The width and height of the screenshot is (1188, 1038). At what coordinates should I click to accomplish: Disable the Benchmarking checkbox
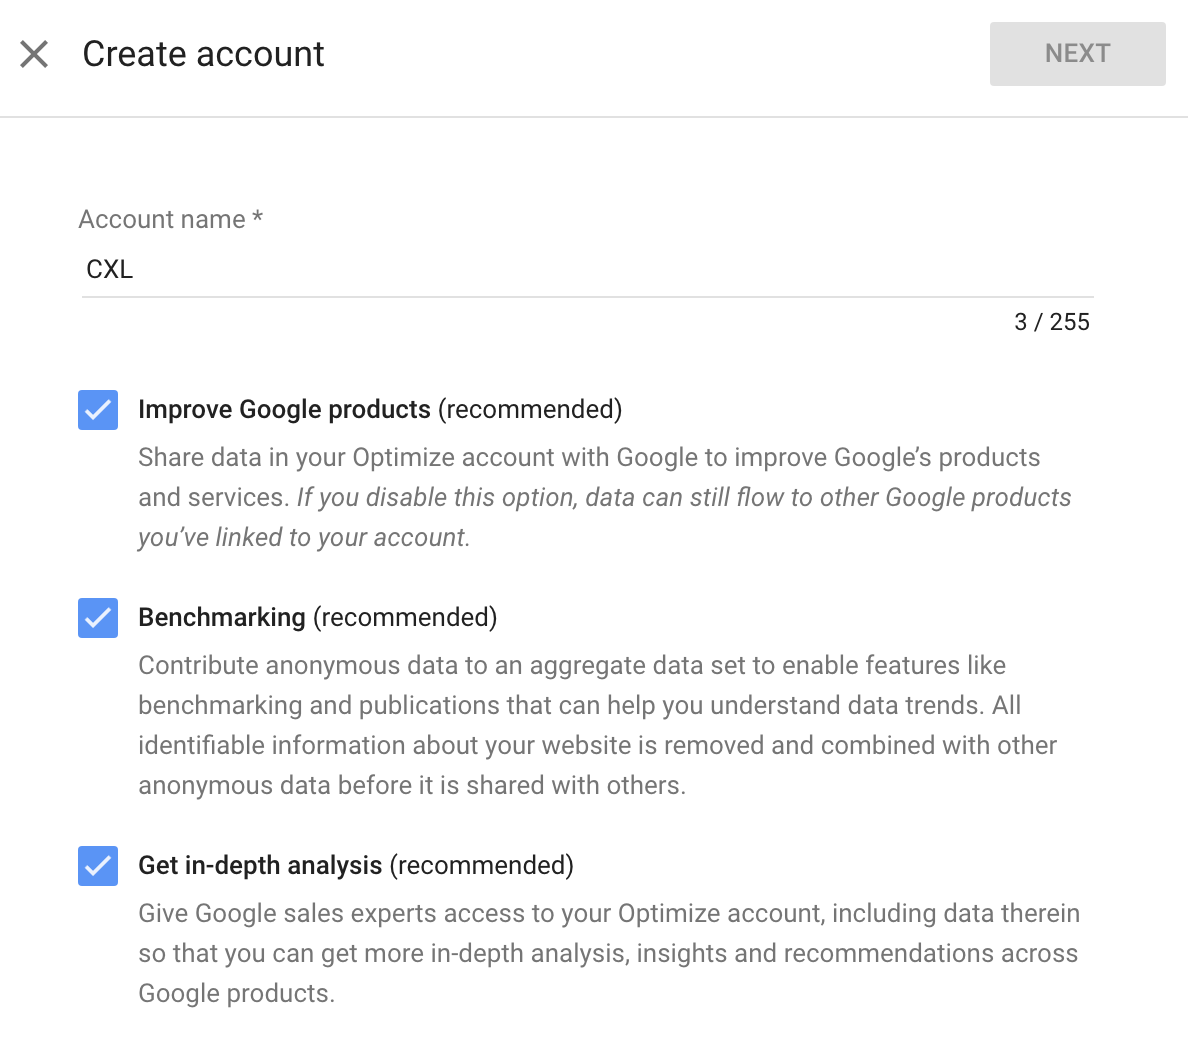pyautogui.click(x=98, y=617)
